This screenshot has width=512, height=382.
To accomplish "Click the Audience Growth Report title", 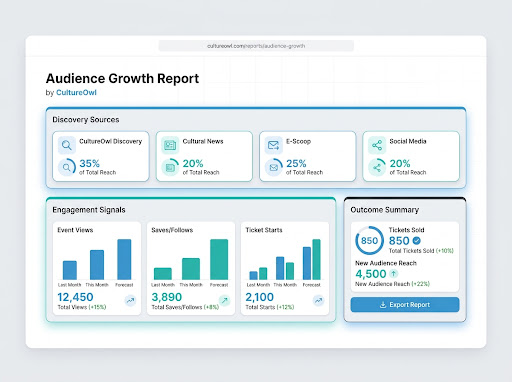I will coord(122,79).
